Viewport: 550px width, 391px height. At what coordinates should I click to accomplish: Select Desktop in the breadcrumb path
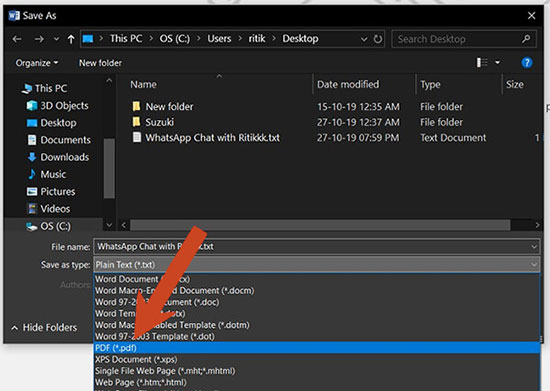(x=301, y=39)
